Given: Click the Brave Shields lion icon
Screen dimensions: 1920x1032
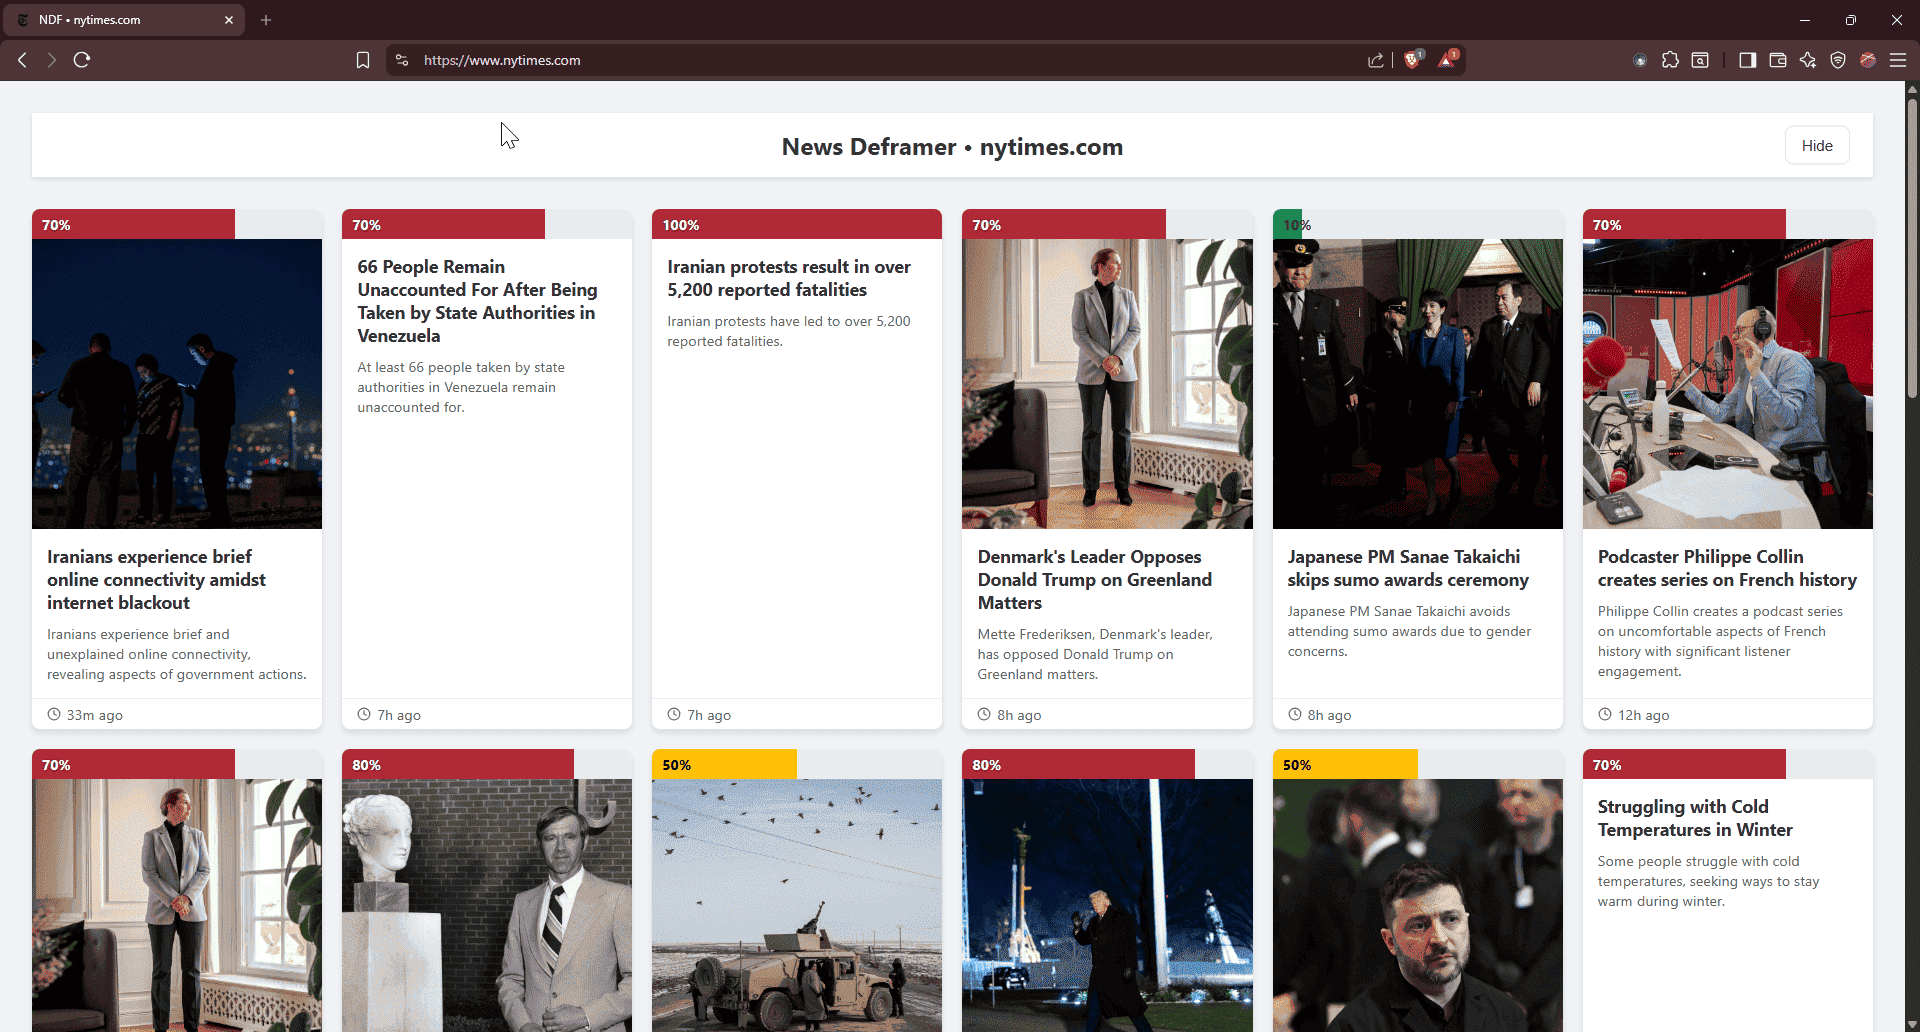Looking at the screenshot, I should (1412, 60).
